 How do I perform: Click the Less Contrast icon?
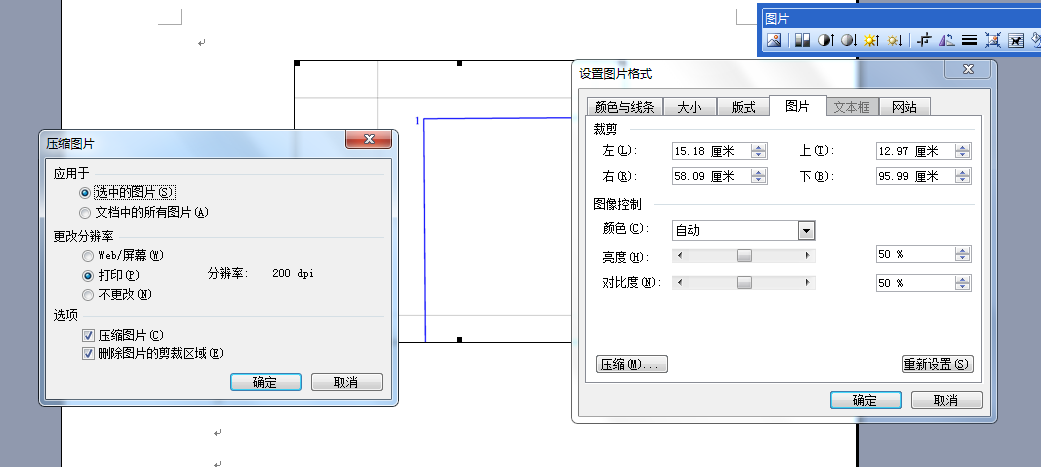pos(848,41)
